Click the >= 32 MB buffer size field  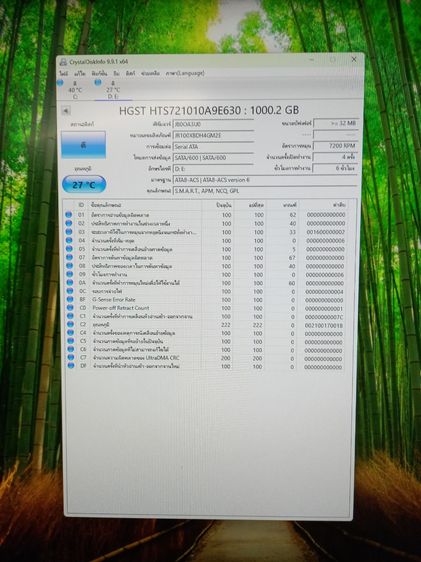[x=336, y=123]
